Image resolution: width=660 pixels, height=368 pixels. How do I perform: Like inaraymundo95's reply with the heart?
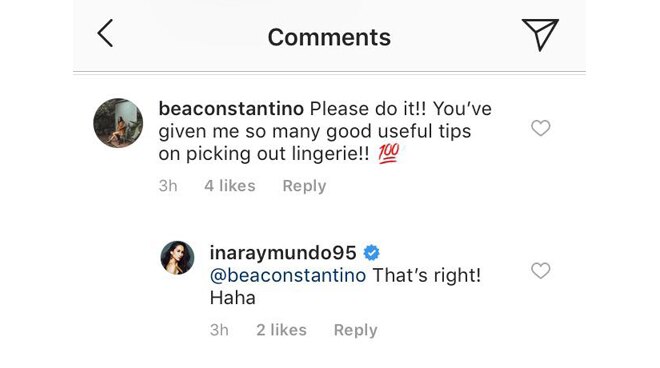point(540,271)
